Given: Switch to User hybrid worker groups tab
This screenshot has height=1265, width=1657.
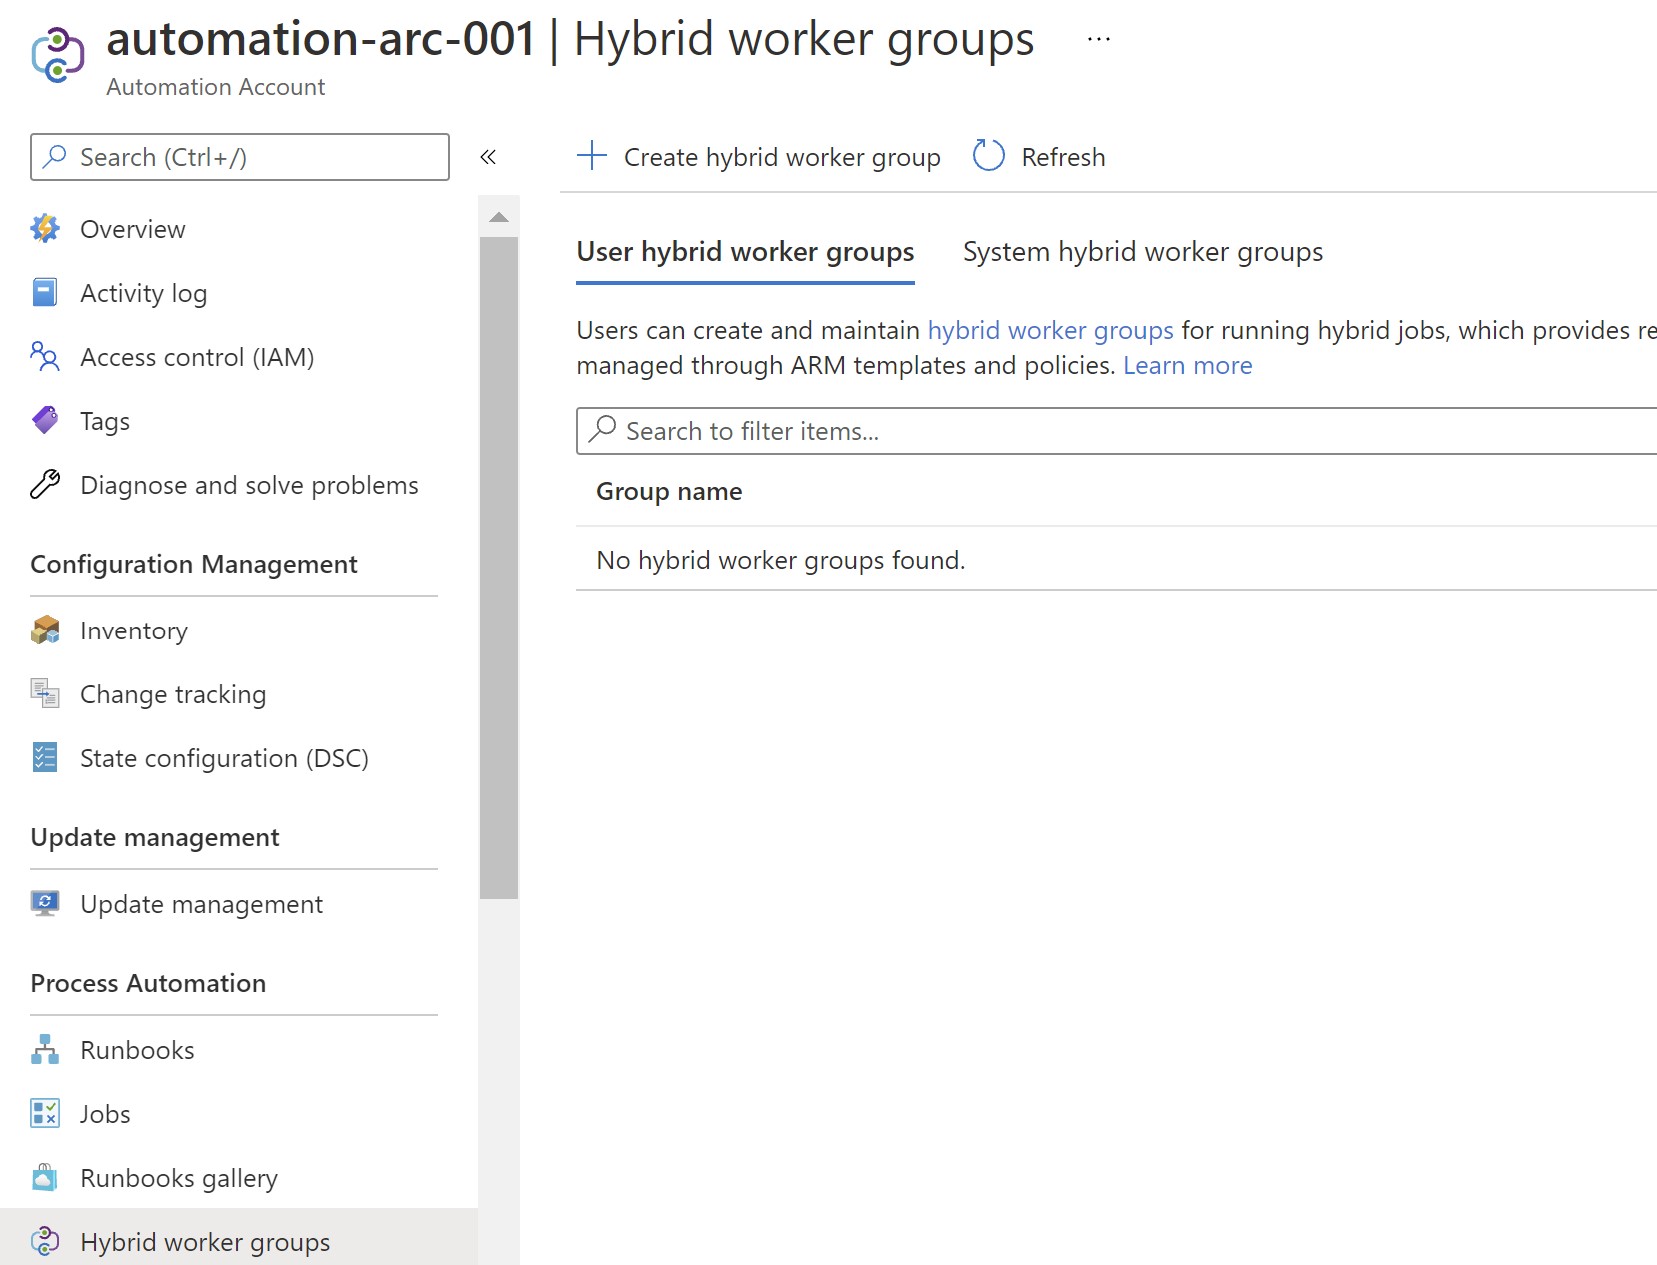Looking at the screenshot, I should [745, 252].
